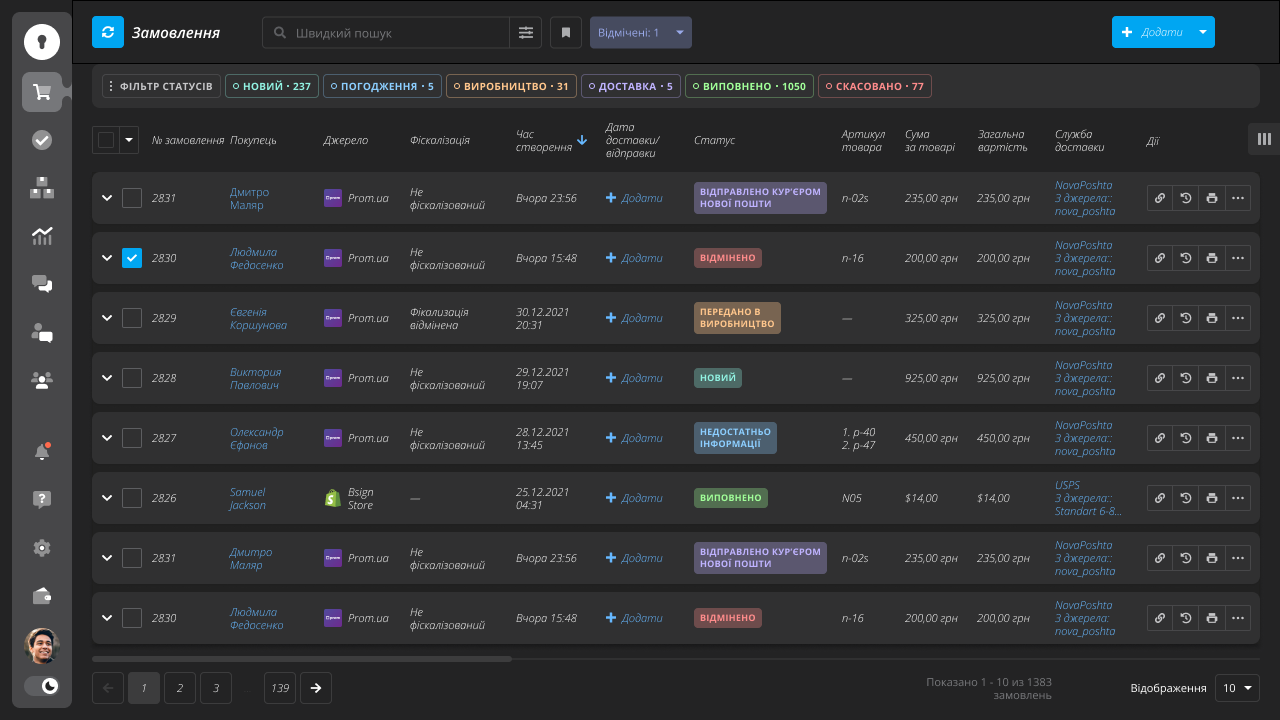Click the column layout icon
The image size is (1280, 720).
coord(1264,139)
